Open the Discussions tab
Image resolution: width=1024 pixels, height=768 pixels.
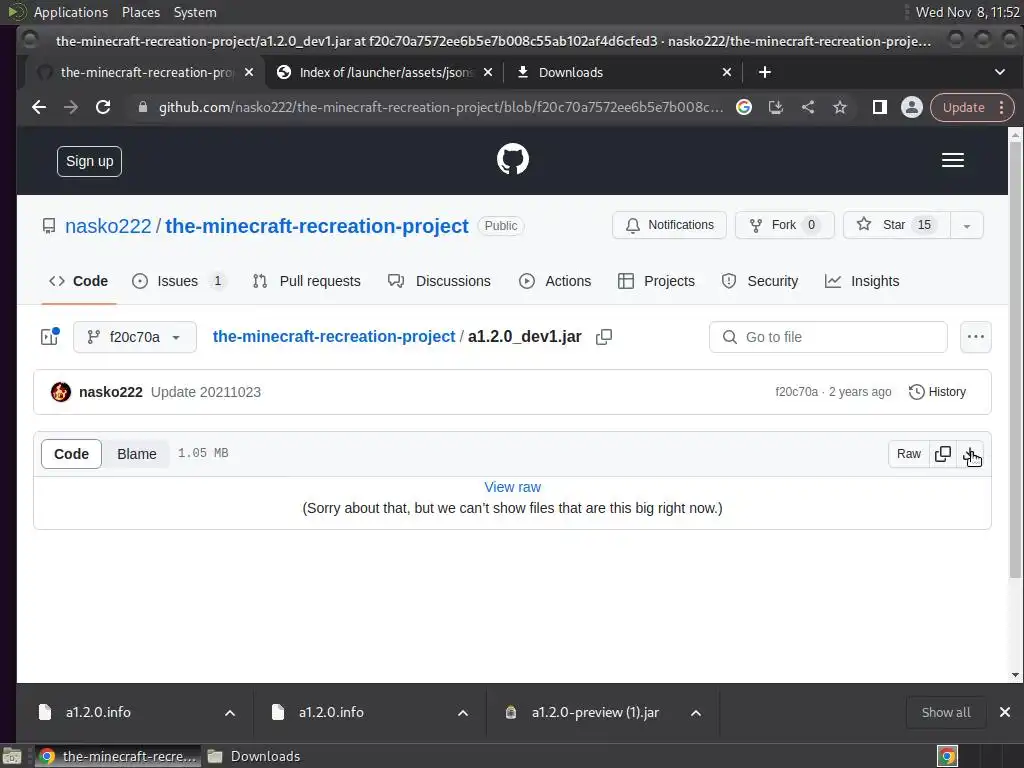439,281
